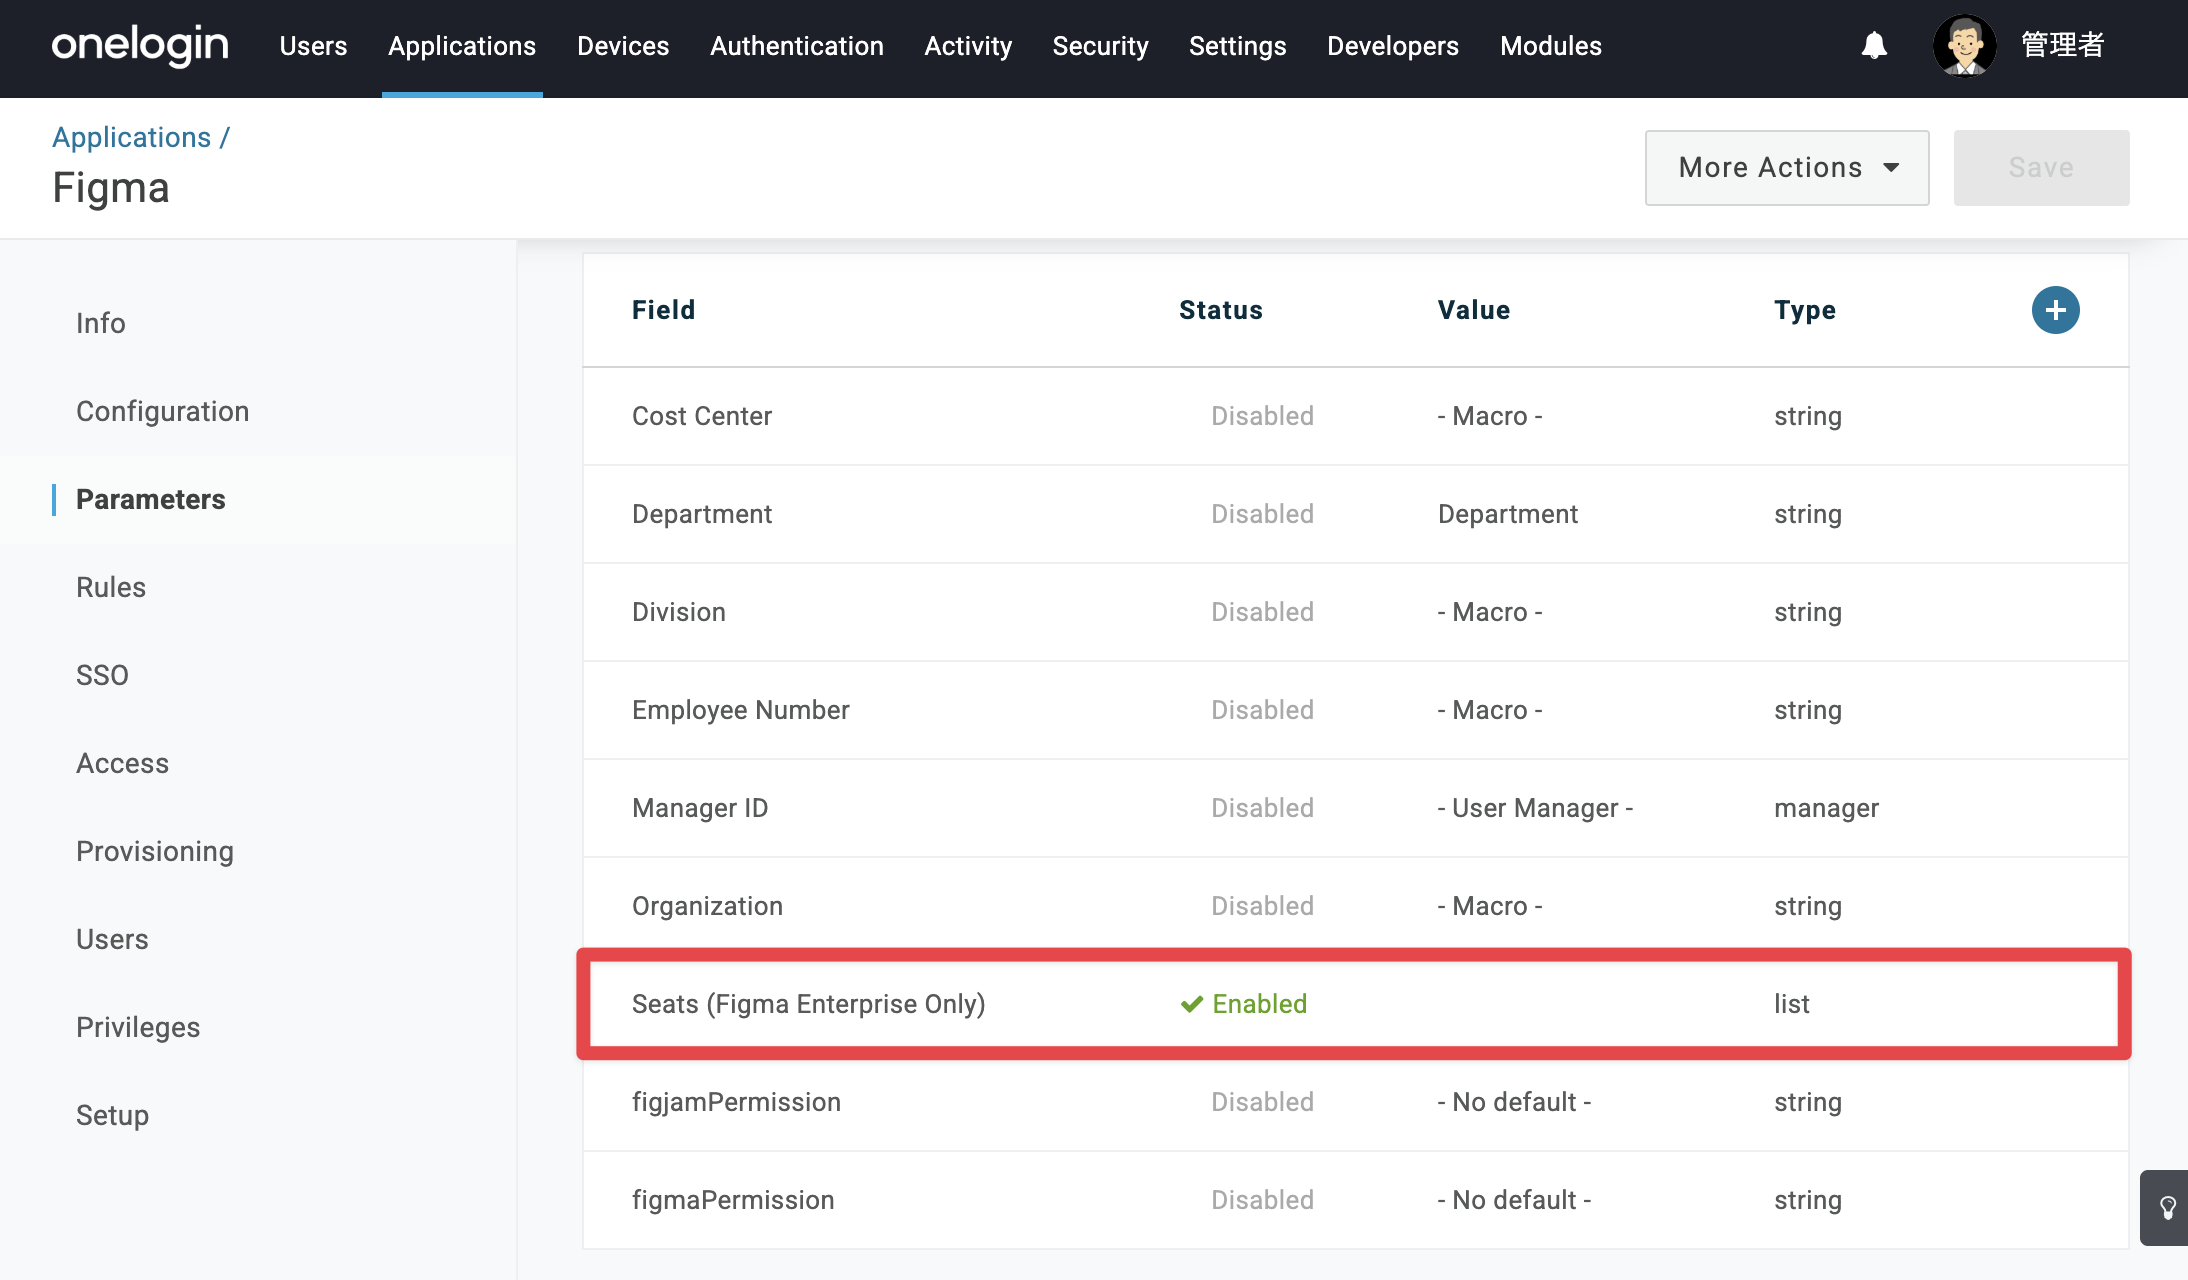Image resolution: width=2188 pixels, height=1280 pixels.
Task: Open Seats (Figma Enterprise Only) parameter
Action: coord(1355,1004)
